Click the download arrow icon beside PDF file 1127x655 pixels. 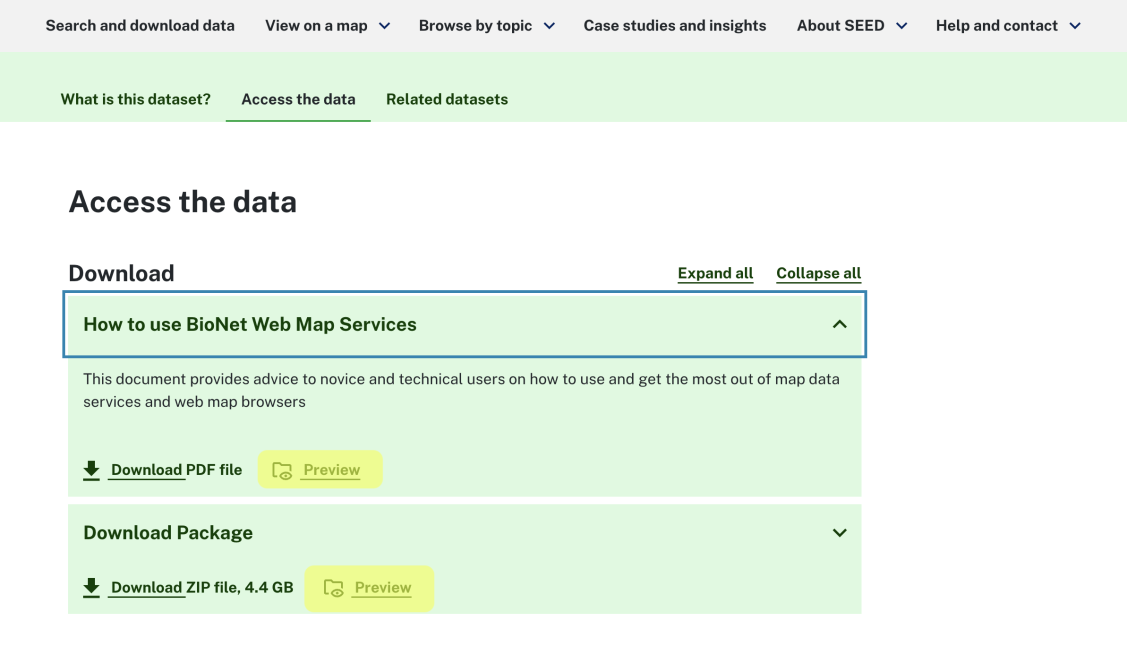[x=91, y=470]
